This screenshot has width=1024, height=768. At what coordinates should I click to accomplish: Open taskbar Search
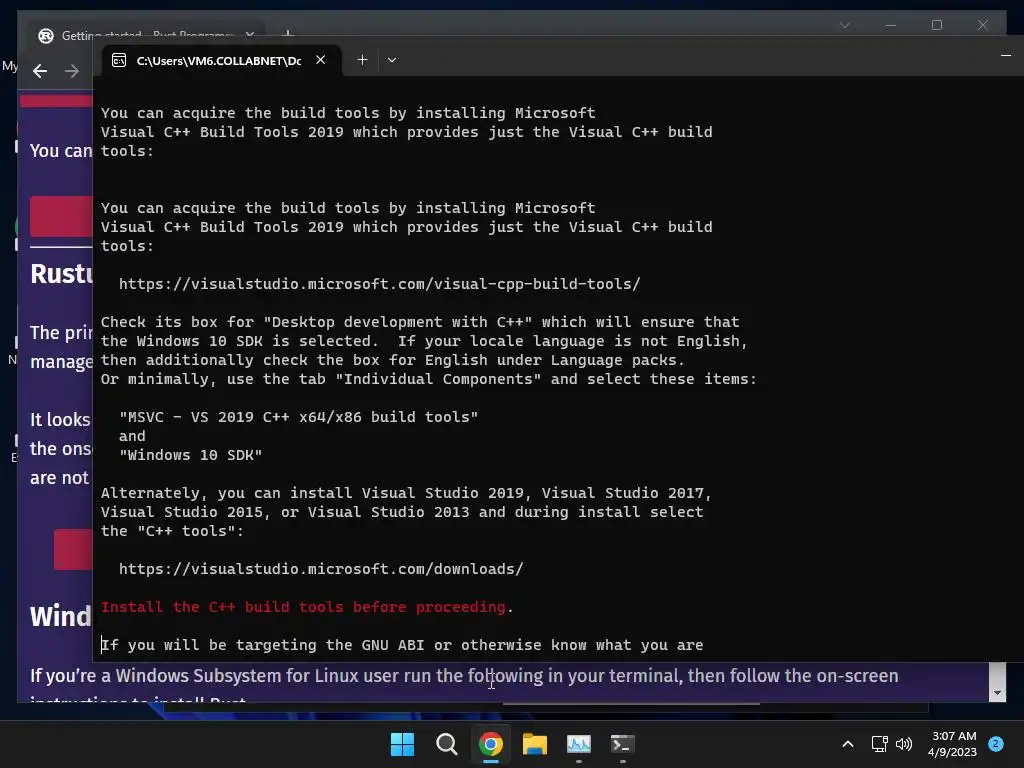(447, 744)
